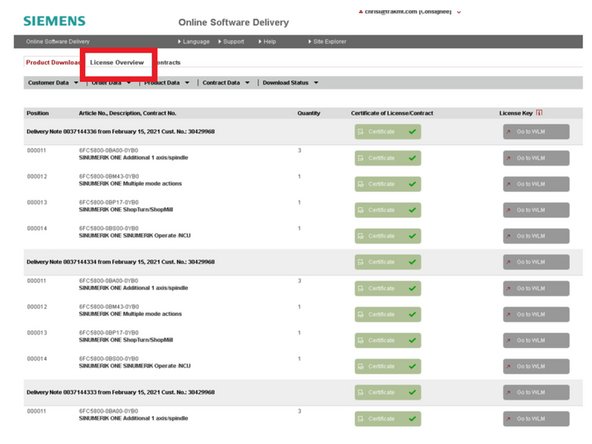Image resolution: width=592 pixels, height=444 pixels.
Task: Open the Help menu
Action: click(267, 42)
